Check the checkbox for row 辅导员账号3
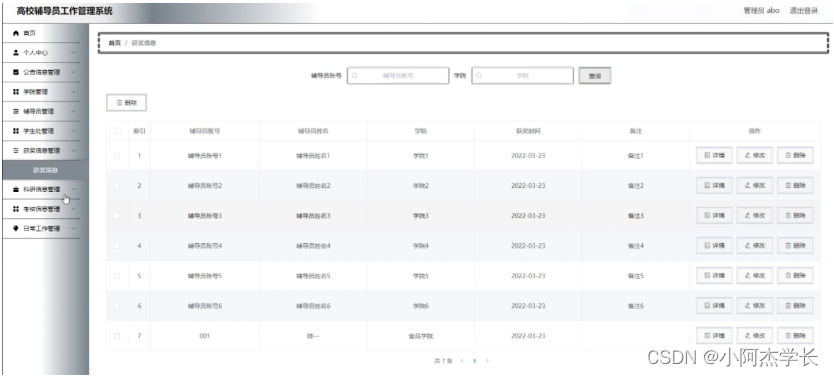The height and width of the screenshot is (376, 834). click(117, 216)
